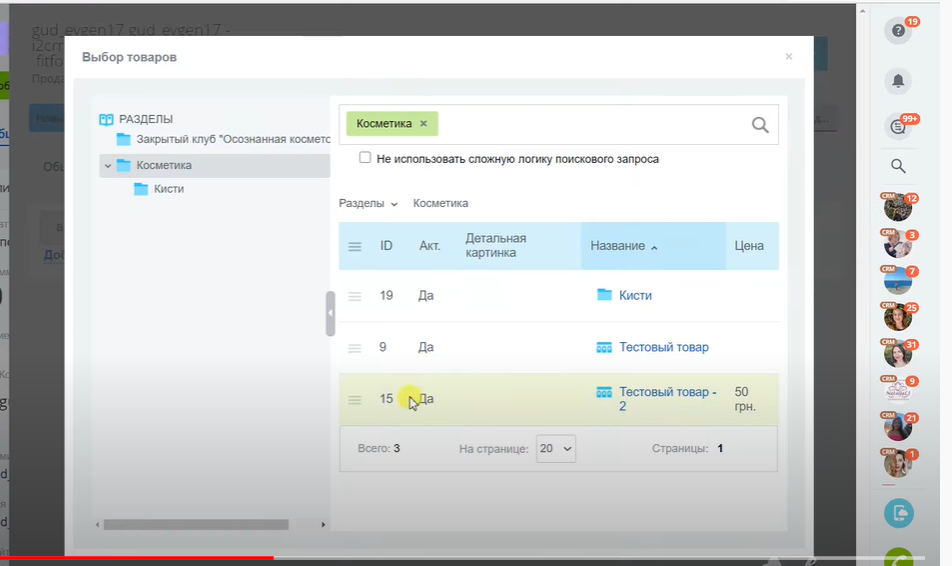Click the РАЗДЕЛЫ book icon
The image size is (952, 566).
click(x=106, y=119)
